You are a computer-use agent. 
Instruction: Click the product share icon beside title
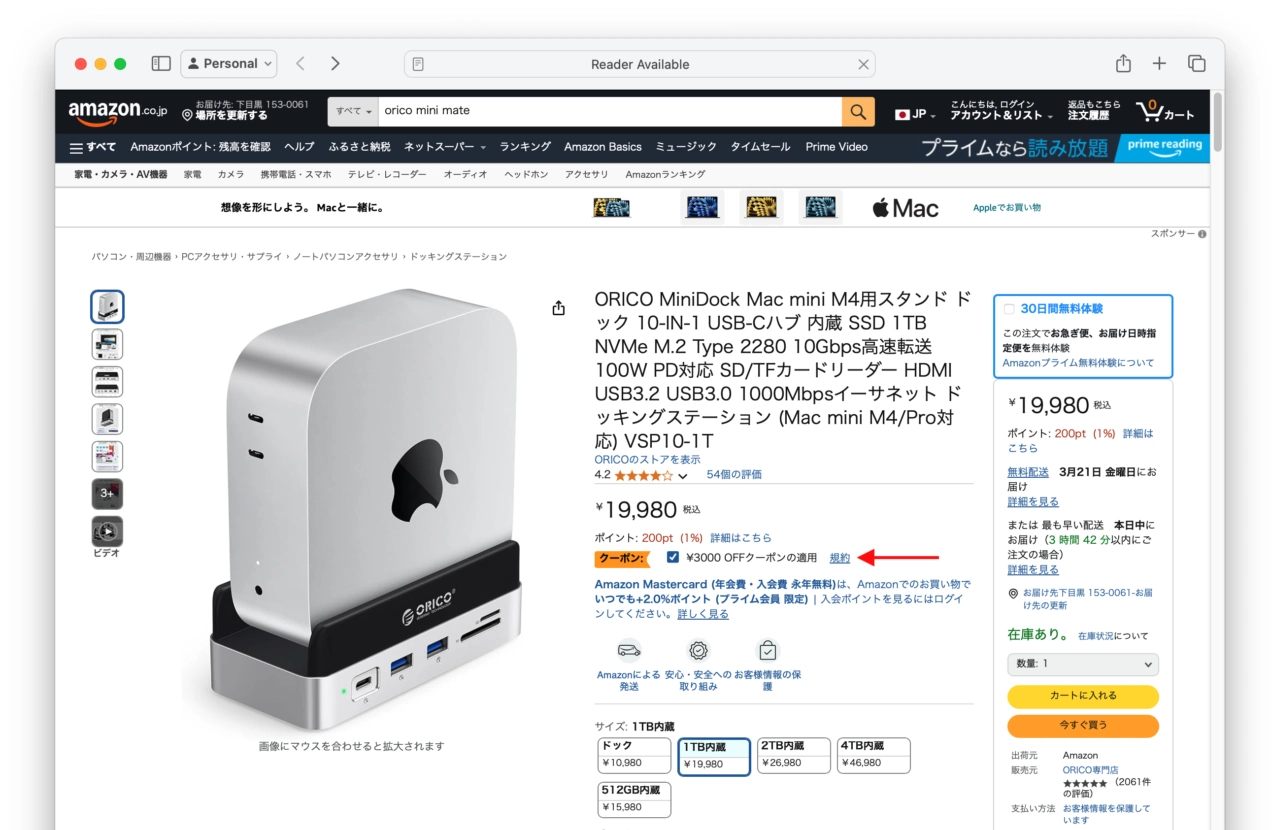pos(559,308)
